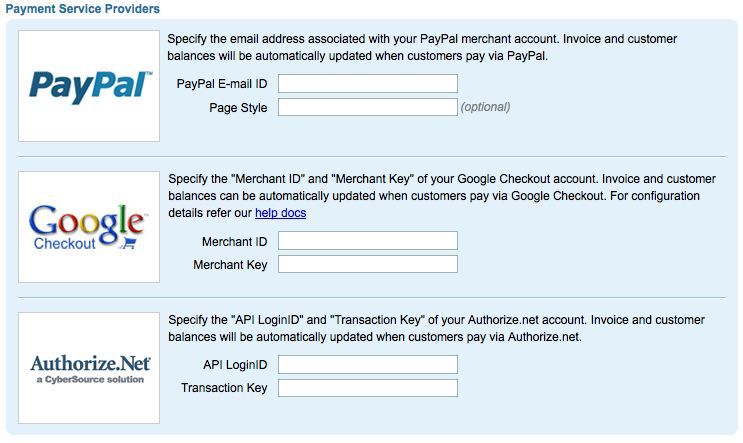Click the PayPal logo image
This screenshot has width=743, height=443.
click(x=89, y=86)
